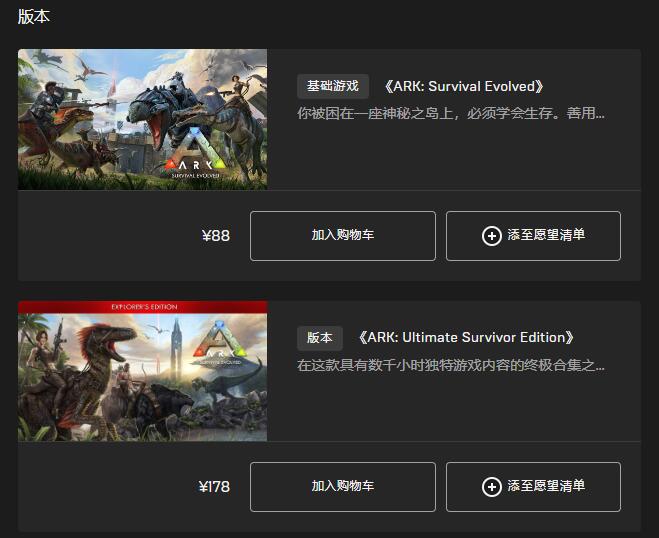Select the 添至愿望清单 label for the ¥88 game
This screenshot has width=659, height=538.
tap(546, 235)
